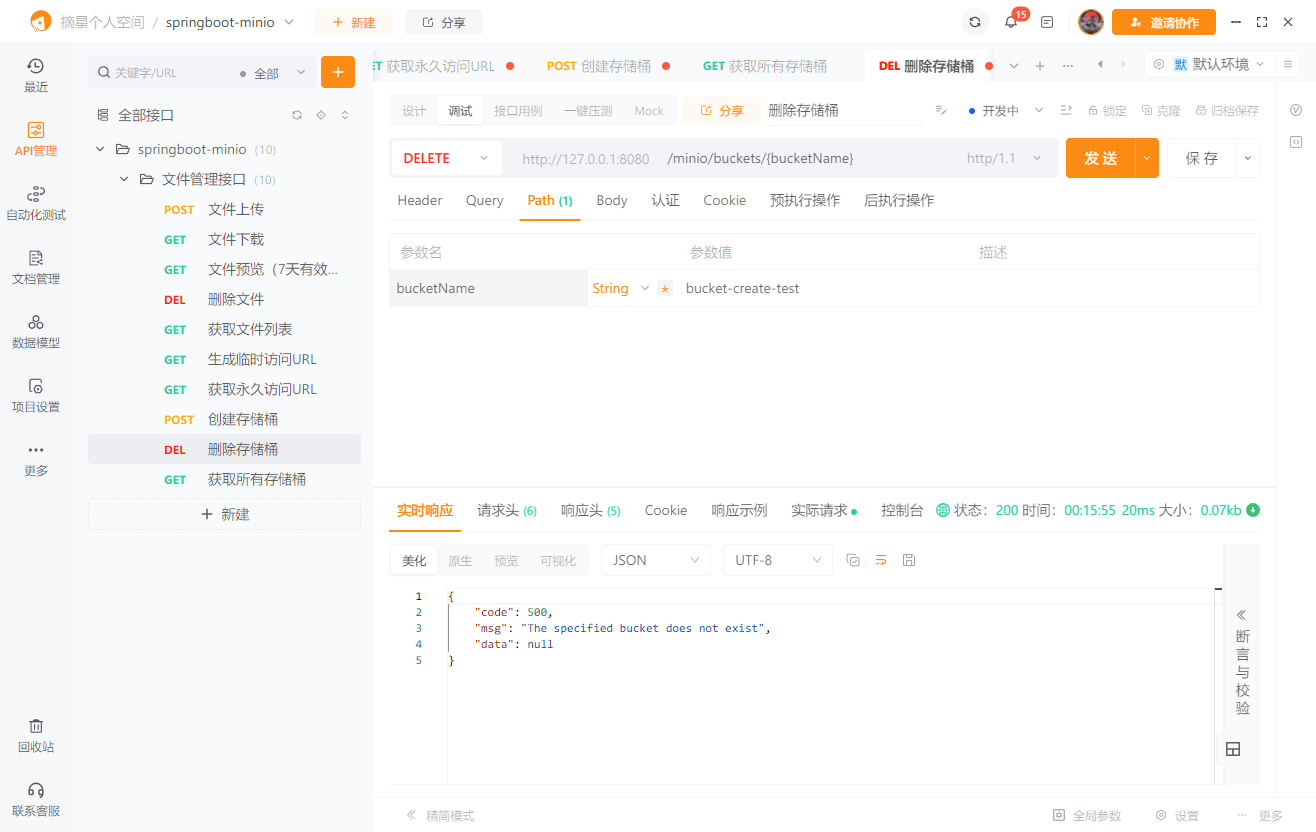Collapse the springboot-minio tree folder
The image size is (1316, 832).
pos(100,149)
